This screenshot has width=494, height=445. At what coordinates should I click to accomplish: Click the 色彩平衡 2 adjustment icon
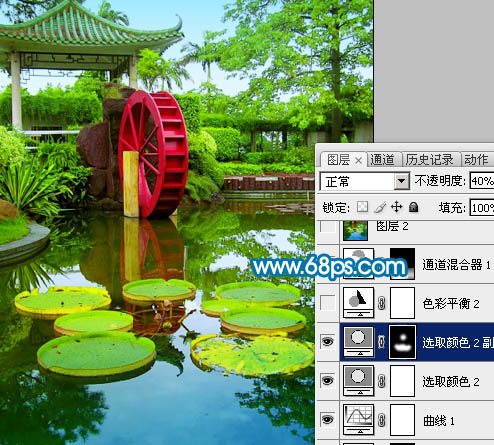[x=358, y=303]
